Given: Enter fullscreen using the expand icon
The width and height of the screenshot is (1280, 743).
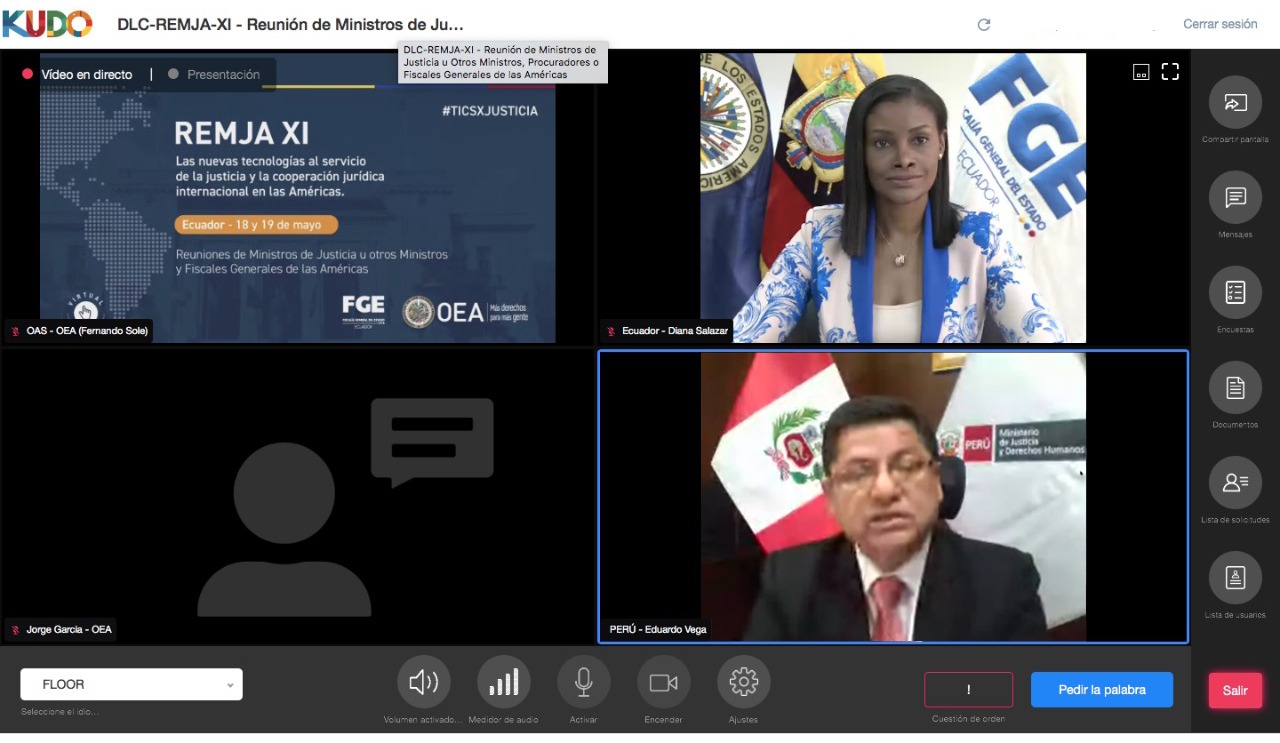Looking at the screenshot, I should pyautogui.click(x=1170, y=71).
